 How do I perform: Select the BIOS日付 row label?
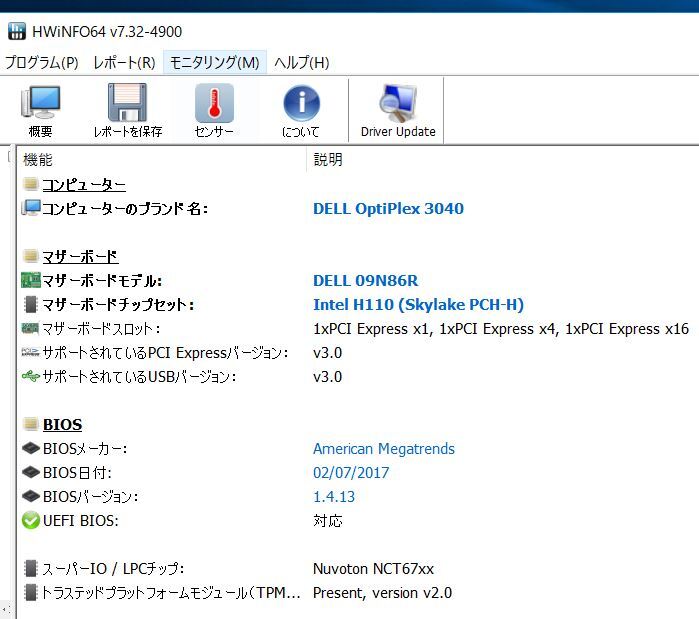point(77,473)
